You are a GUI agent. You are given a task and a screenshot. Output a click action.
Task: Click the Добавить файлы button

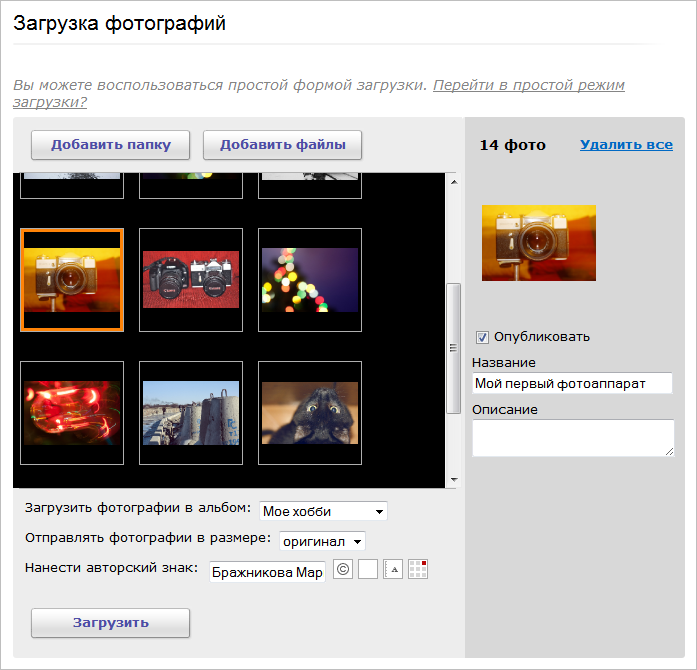click(x=282, y=145)
